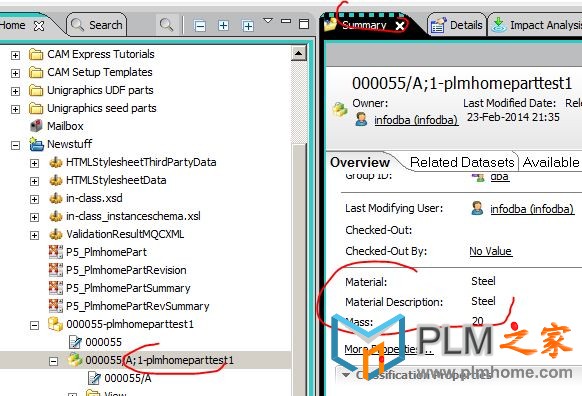The height and width of the screenshot is (396, 582).
Task: Click the P5_PlmhomePart stylesheet icon
Action: 56,252
